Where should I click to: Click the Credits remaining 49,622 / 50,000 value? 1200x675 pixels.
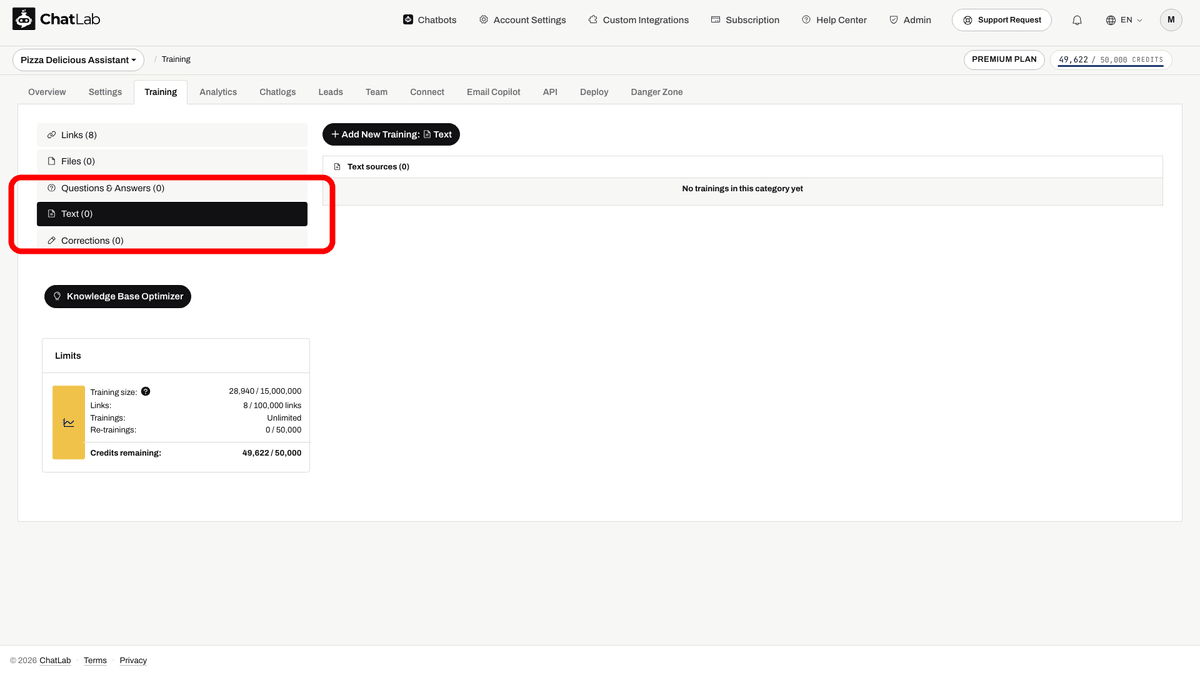(x=271, y=453)
